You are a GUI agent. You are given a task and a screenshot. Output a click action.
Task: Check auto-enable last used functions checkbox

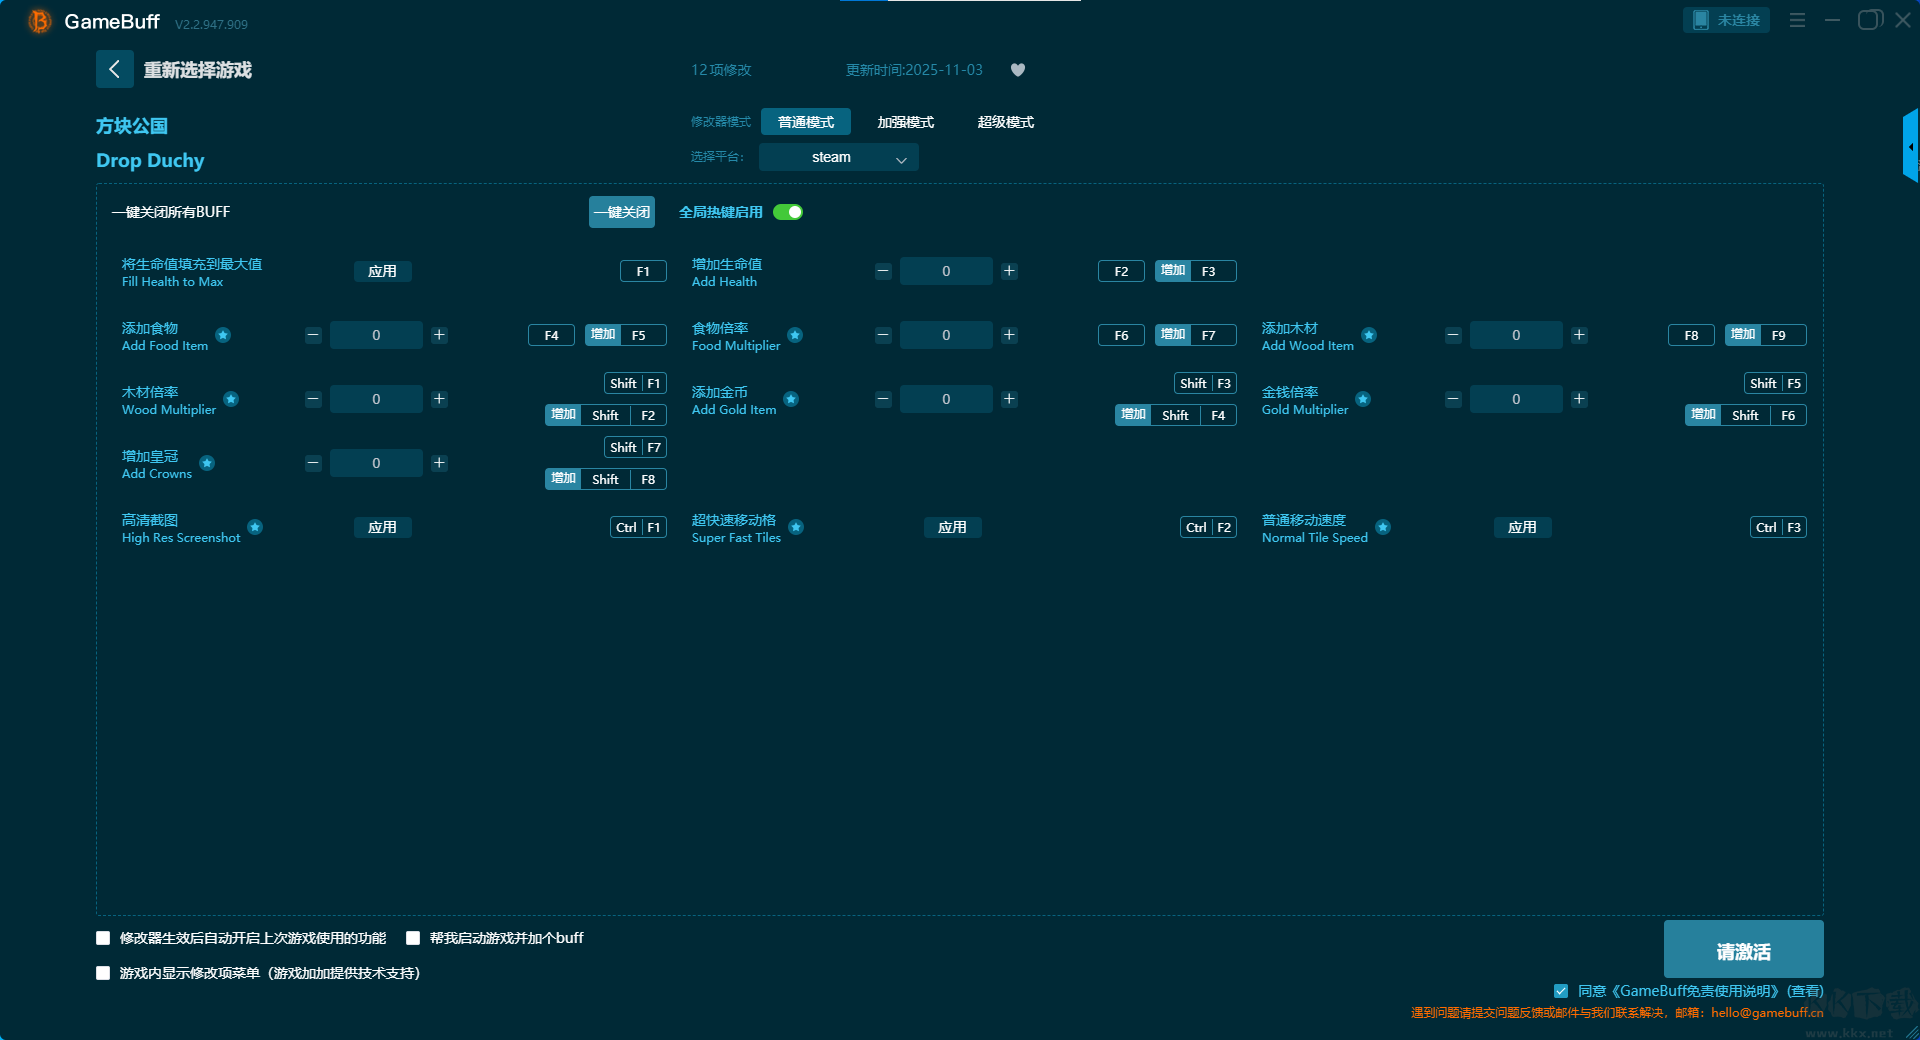(103, 938)
